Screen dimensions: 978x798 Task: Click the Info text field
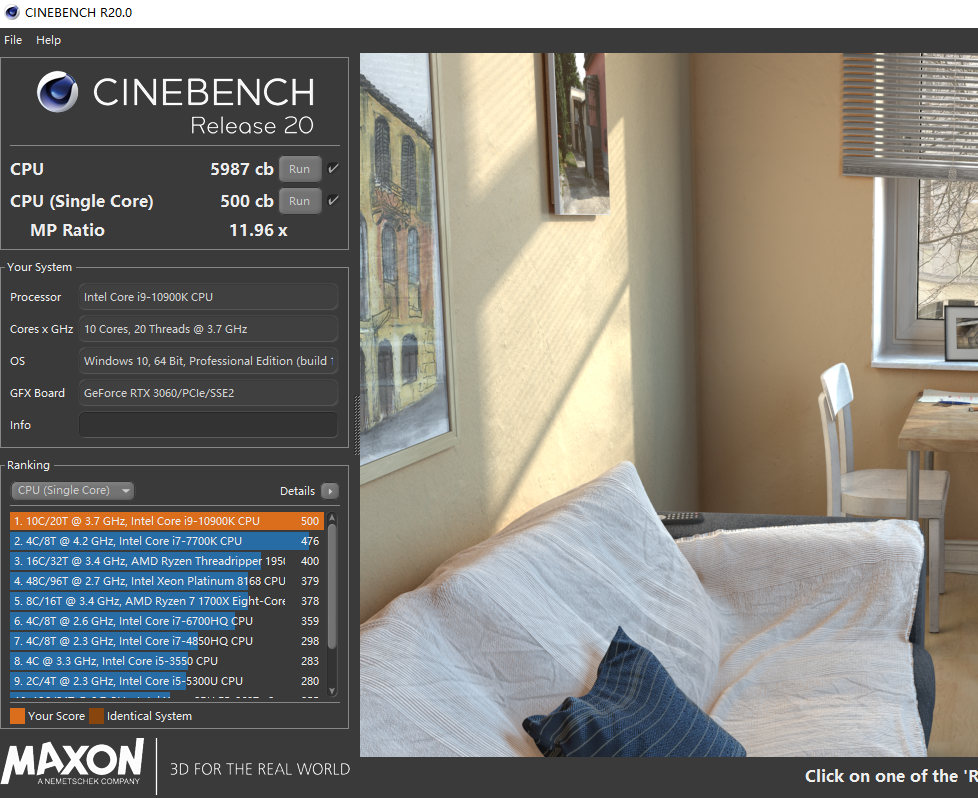pyautogui.click(x=208, y=425)
